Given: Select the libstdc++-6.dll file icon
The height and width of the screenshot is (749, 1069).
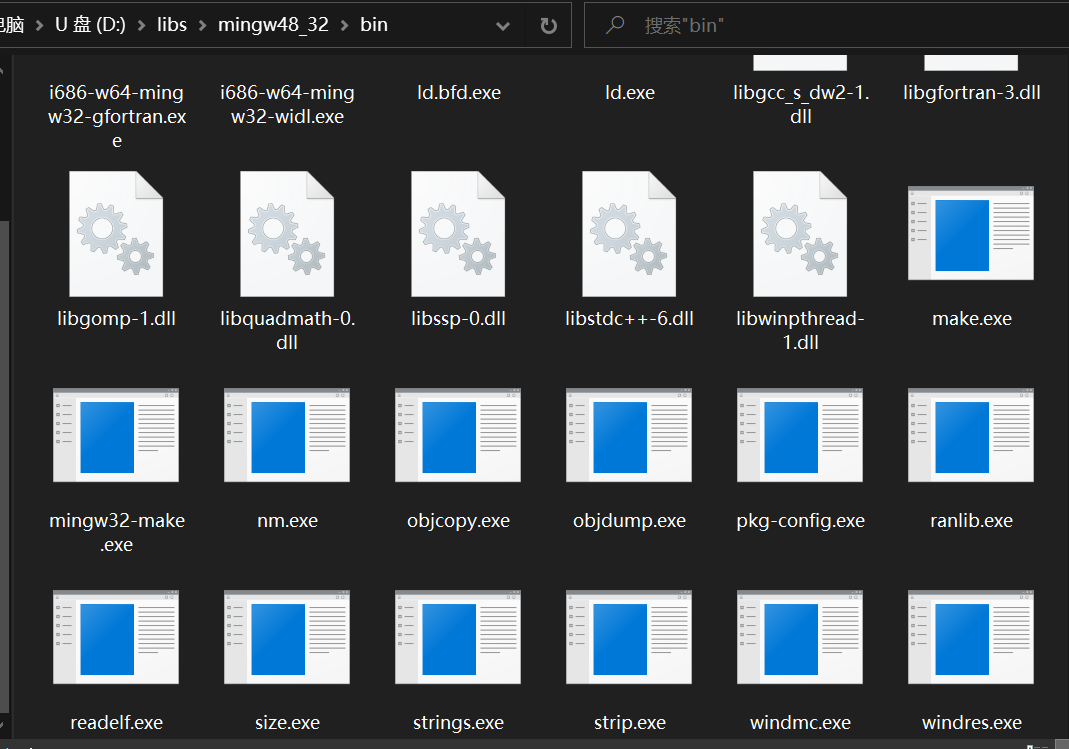Looking at the screenshot, I should 629,233.
